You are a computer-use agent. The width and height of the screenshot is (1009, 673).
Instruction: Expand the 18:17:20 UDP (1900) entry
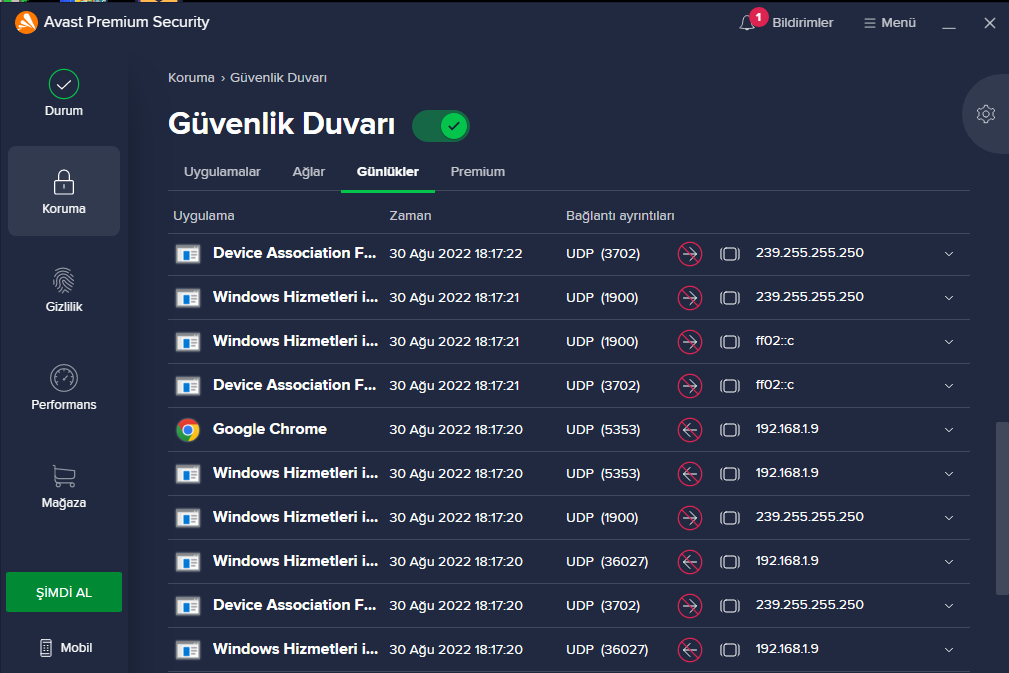click(949, 518)
